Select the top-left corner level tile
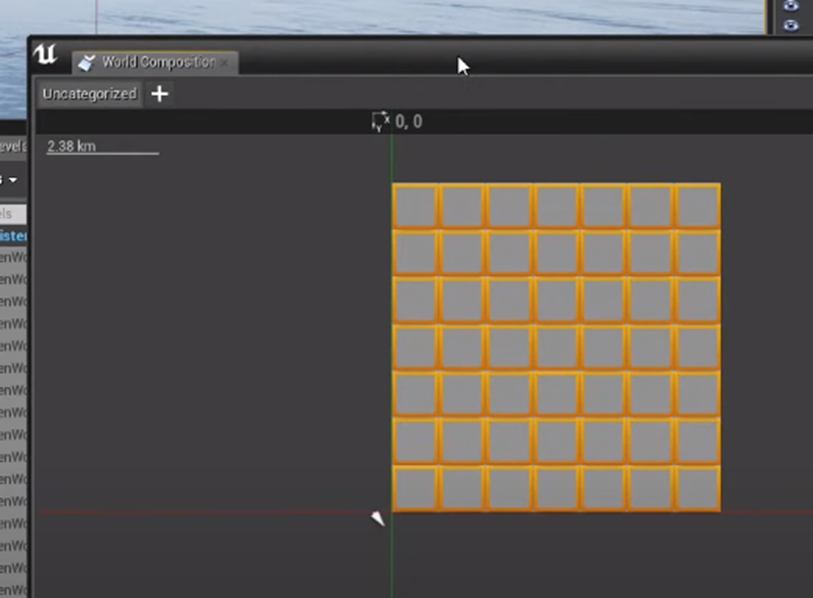The image size is (813, 598). [x=415, y=206]
